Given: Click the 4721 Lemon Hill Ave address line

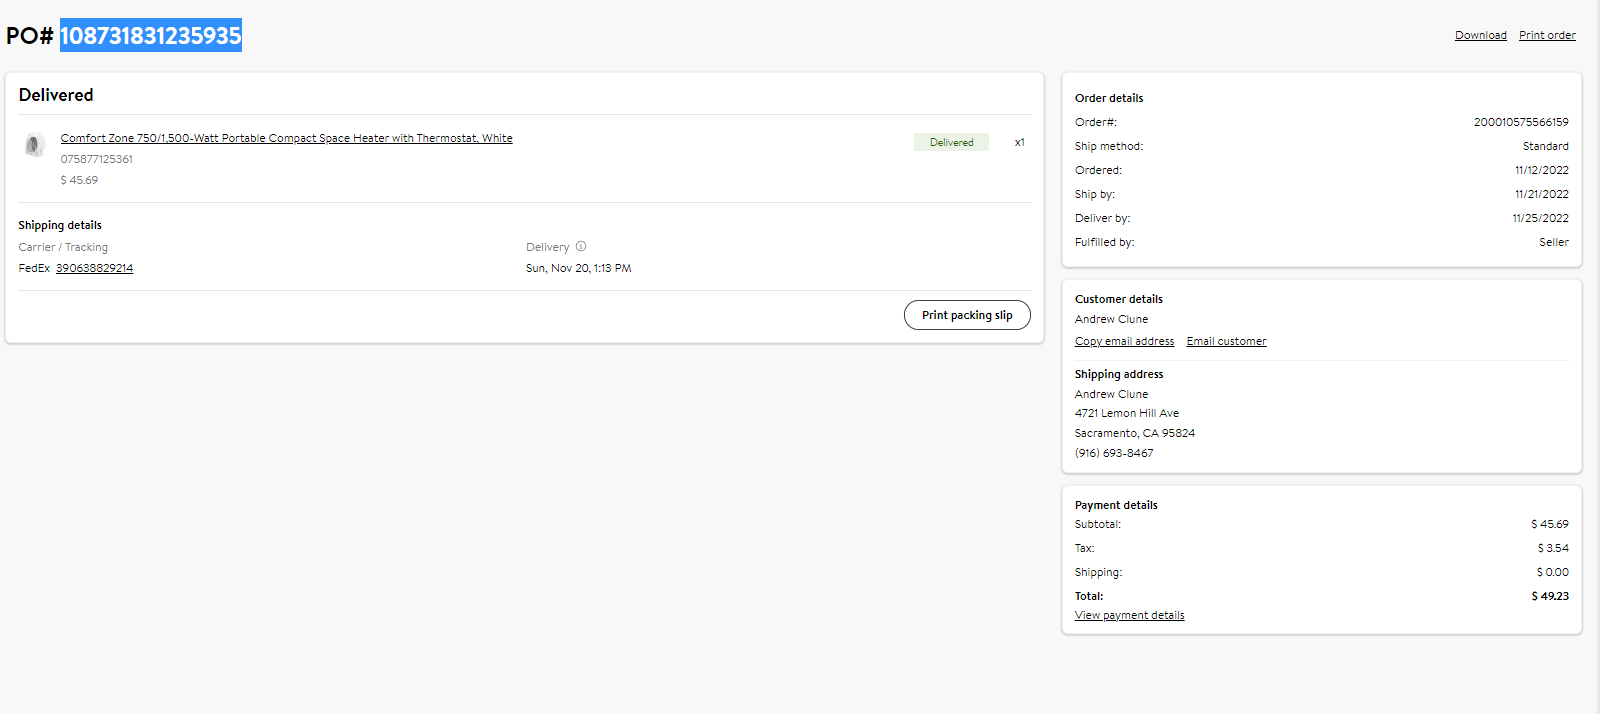Looking at the screenshot, I should click(1127, 413).
